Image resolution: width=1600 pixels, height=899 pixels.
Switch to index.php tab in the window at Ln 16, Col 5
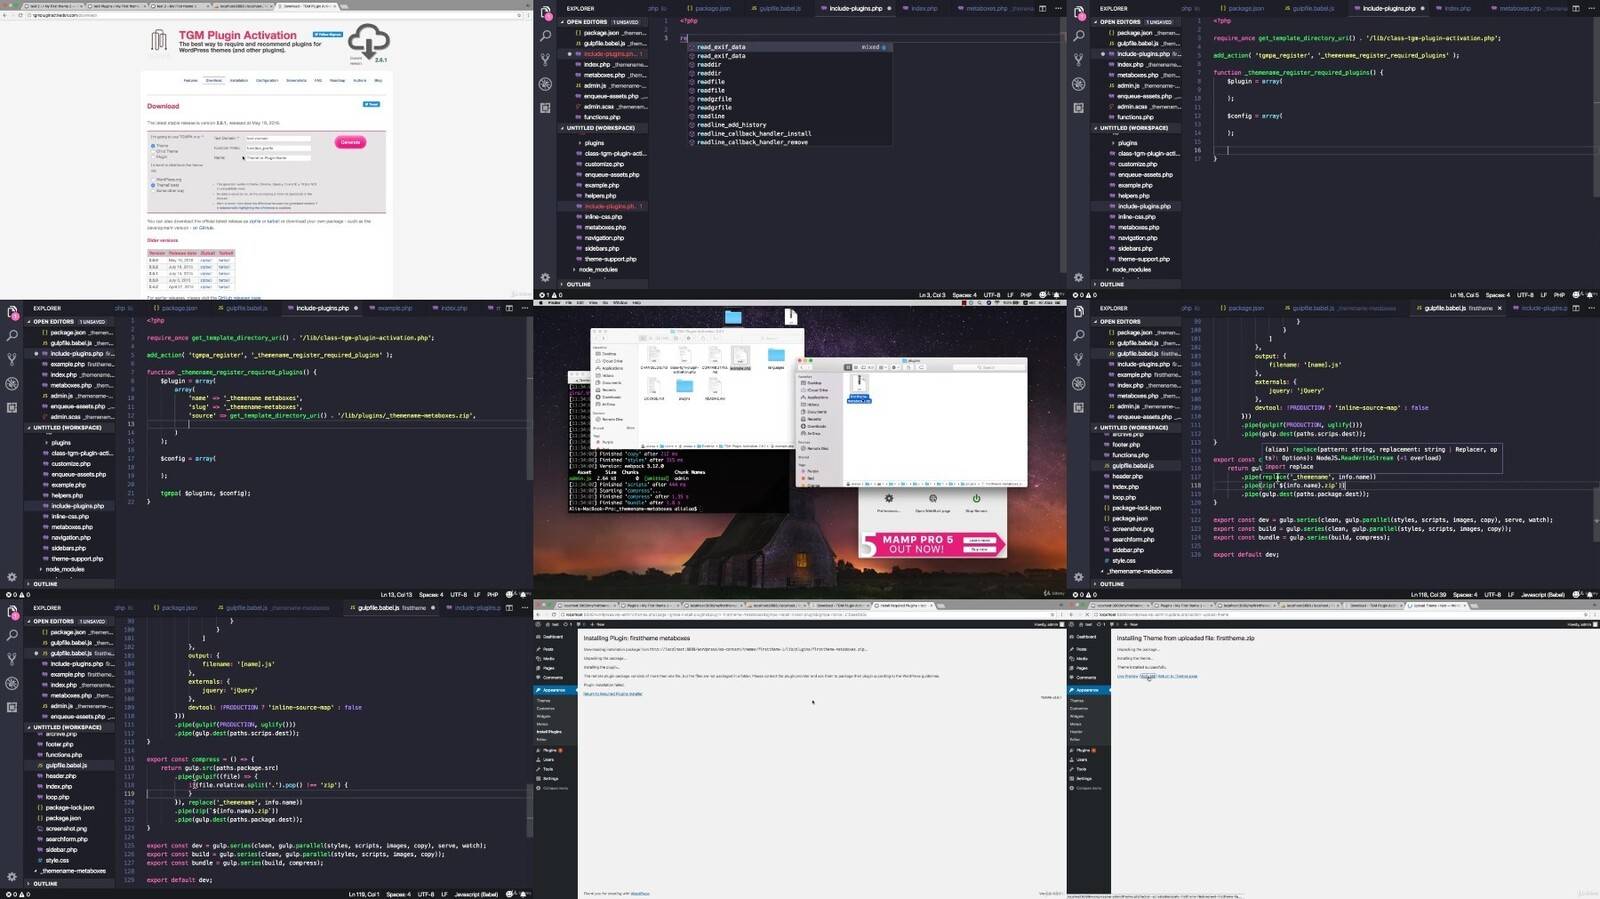pyautogui.click(x=1457, y=8)
